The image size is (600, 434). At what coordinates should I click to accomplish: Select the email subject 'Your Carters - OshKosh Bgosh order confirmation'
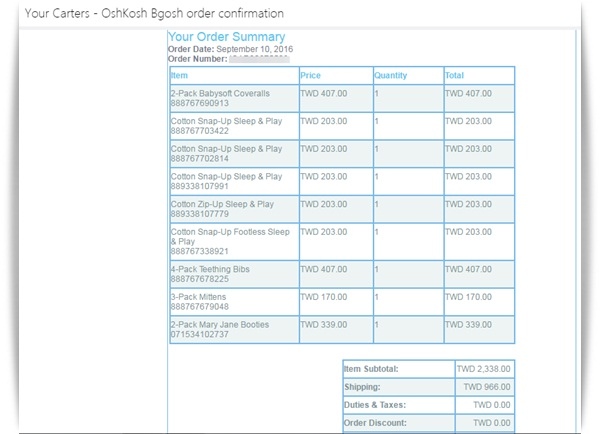[x=154, y=13]
